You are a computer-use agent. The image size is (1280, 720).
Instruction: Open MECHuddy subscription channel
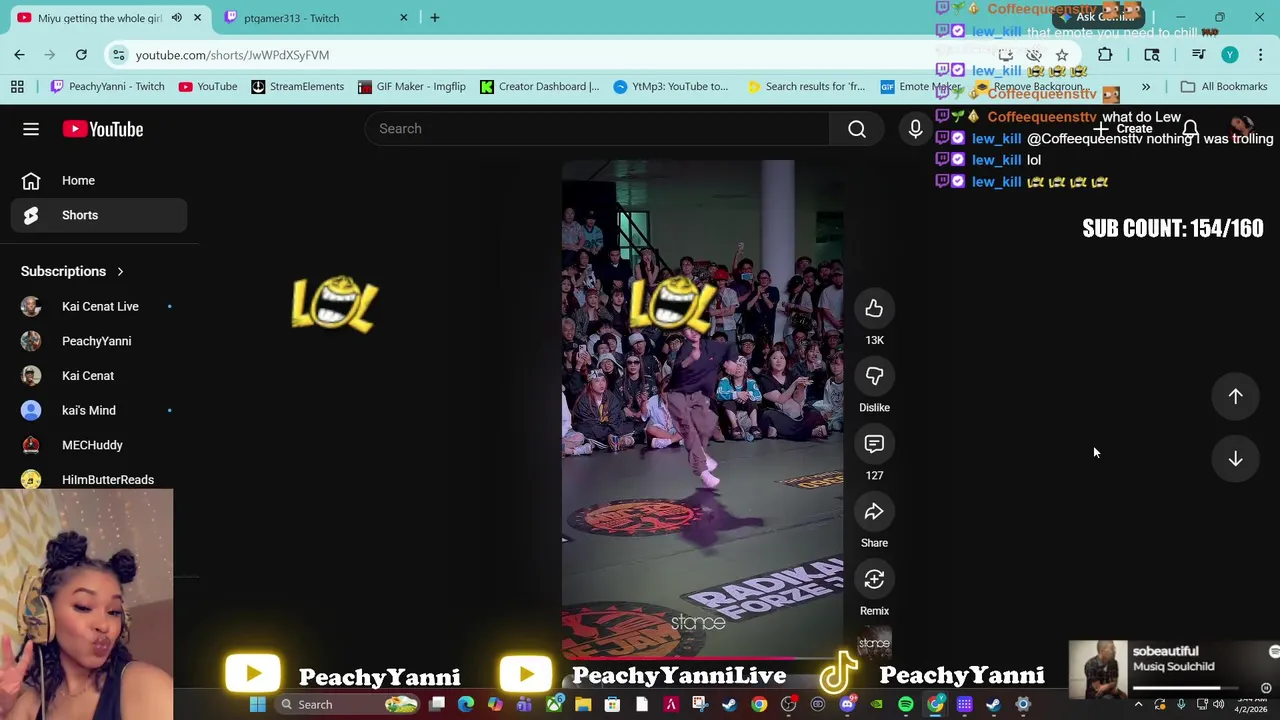click(98, 445)
